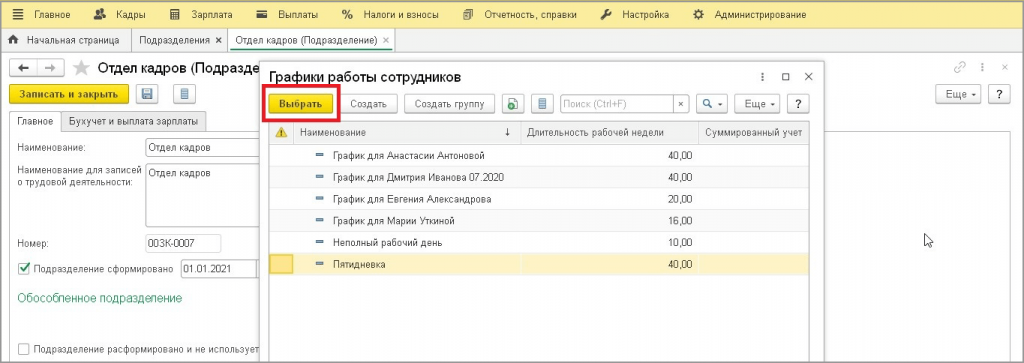The image size is (1024, 363).
Task: Open the Администрирование section
Action: [x=749, y=14]
